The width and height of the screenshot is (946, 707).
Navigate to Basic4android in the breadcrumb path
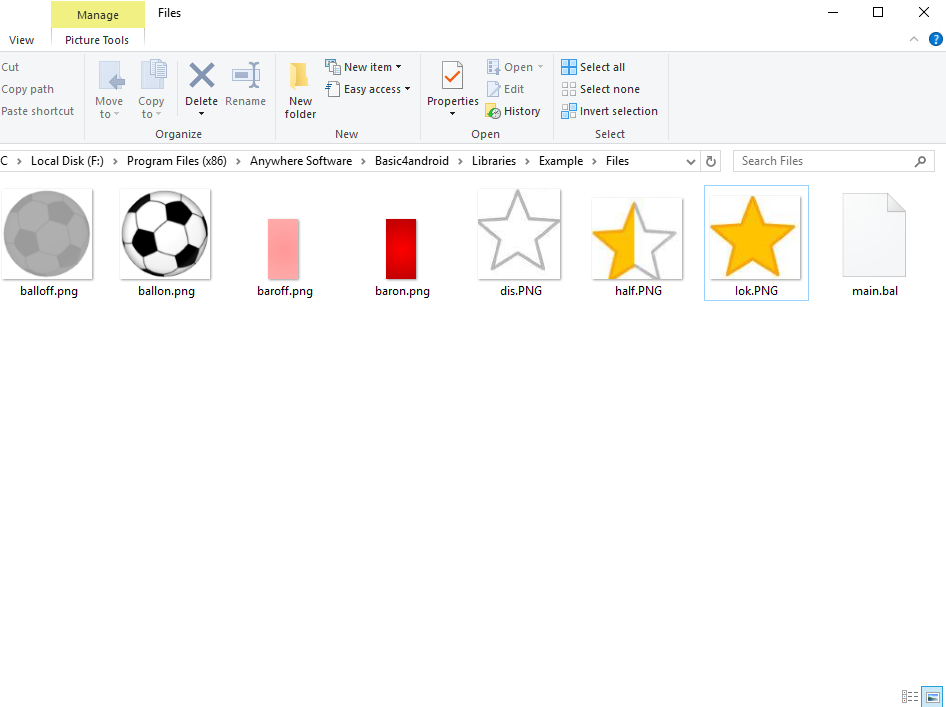click(412, 161)
